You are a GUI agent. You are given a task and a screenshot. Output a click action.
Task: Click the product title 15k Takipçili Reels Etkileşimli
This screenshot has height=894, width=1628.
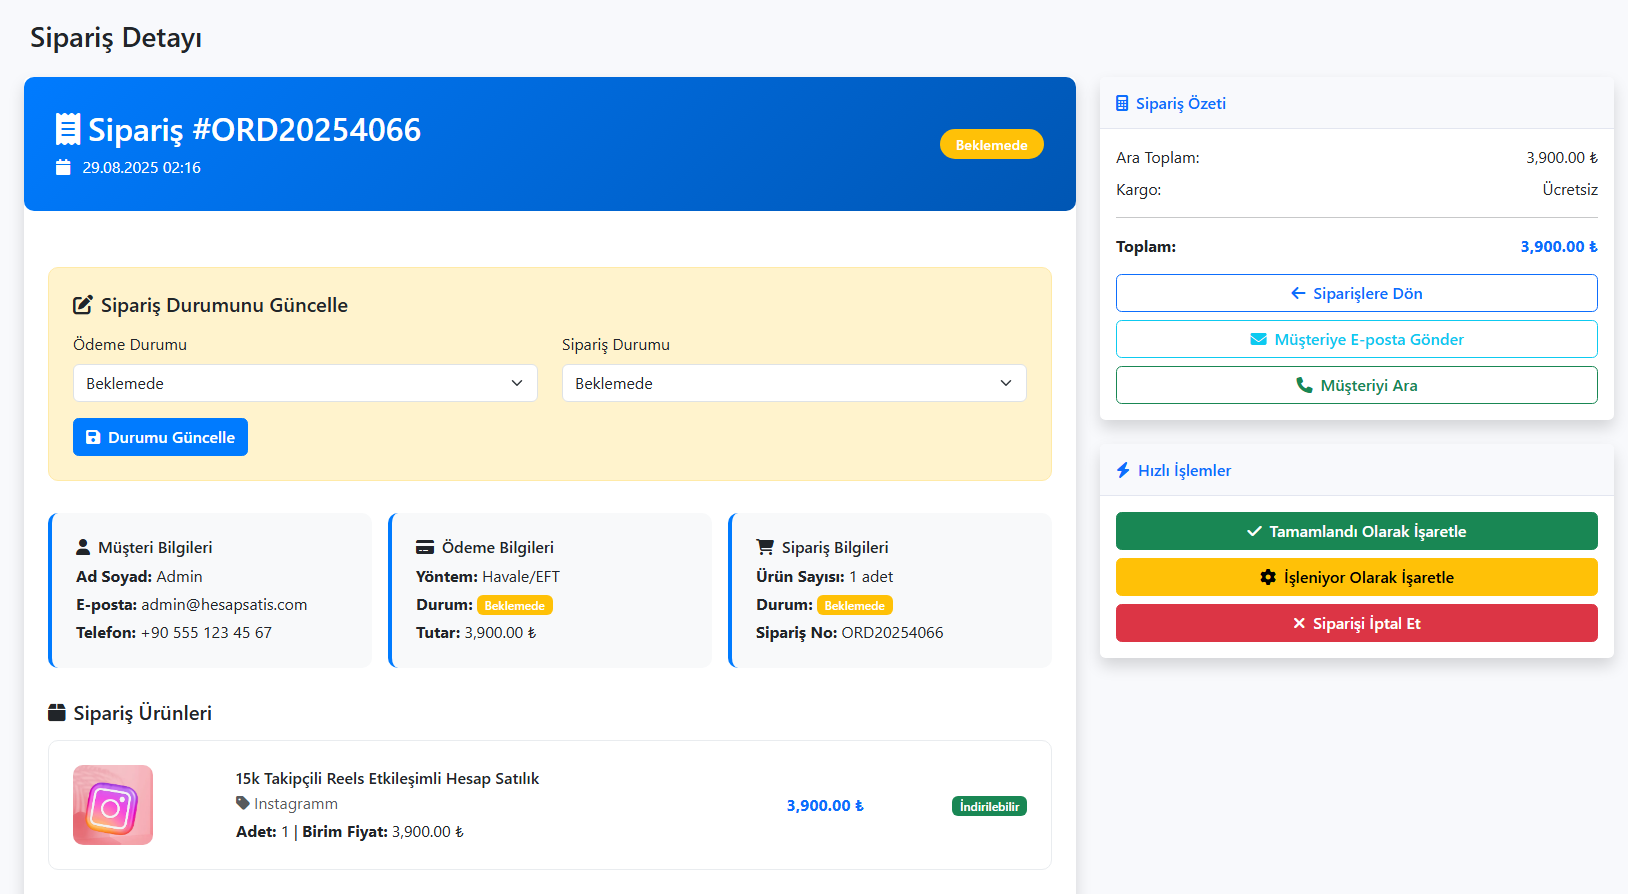click(387, 778)
